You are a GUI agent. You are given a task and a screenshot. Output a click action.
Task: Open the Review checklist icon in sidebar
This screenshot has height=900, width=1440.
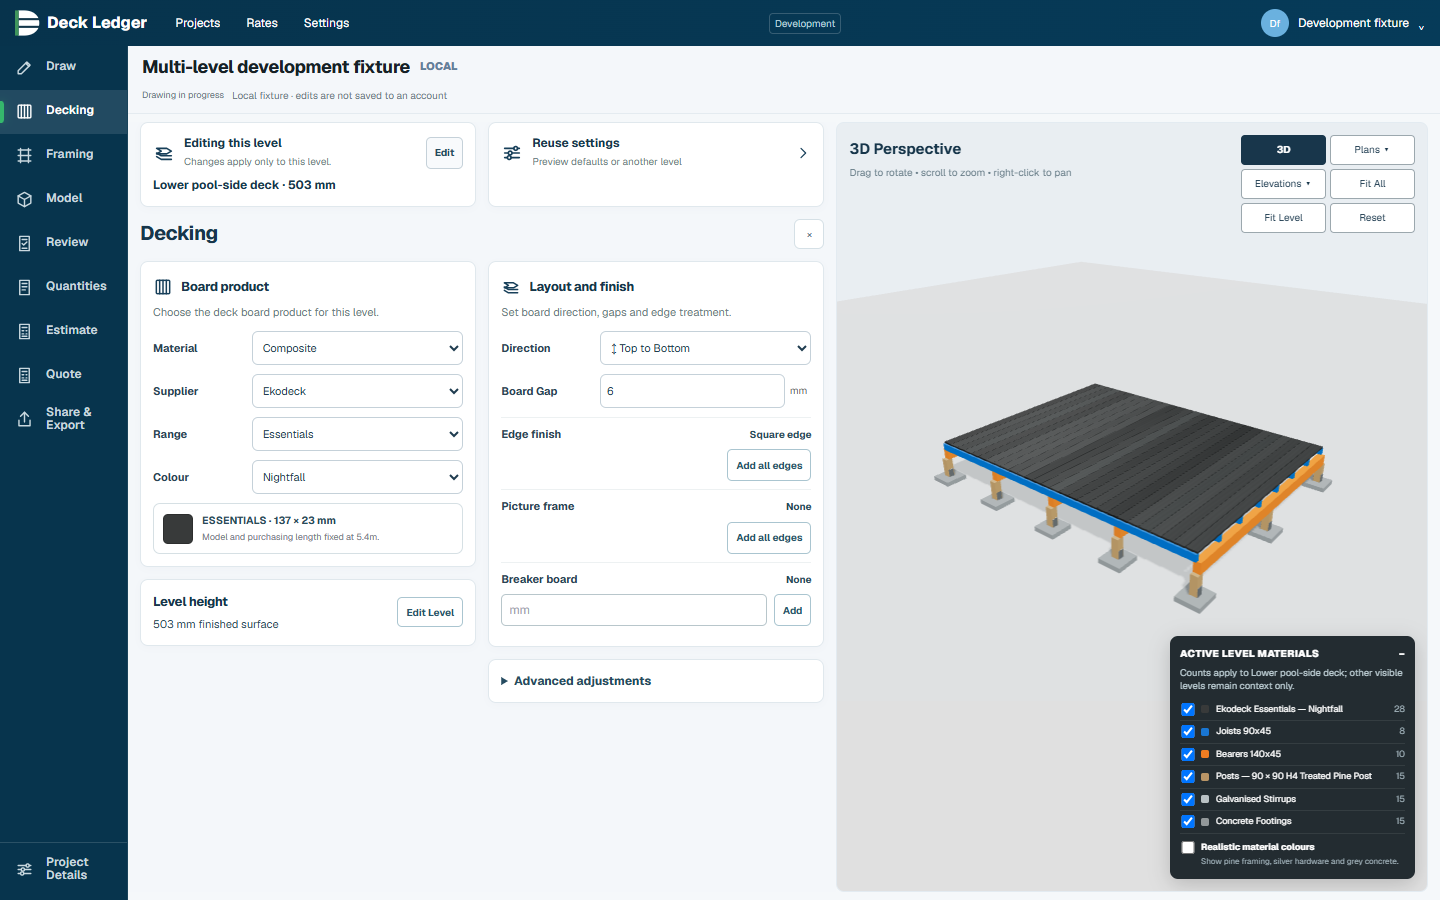click(25, 243)
